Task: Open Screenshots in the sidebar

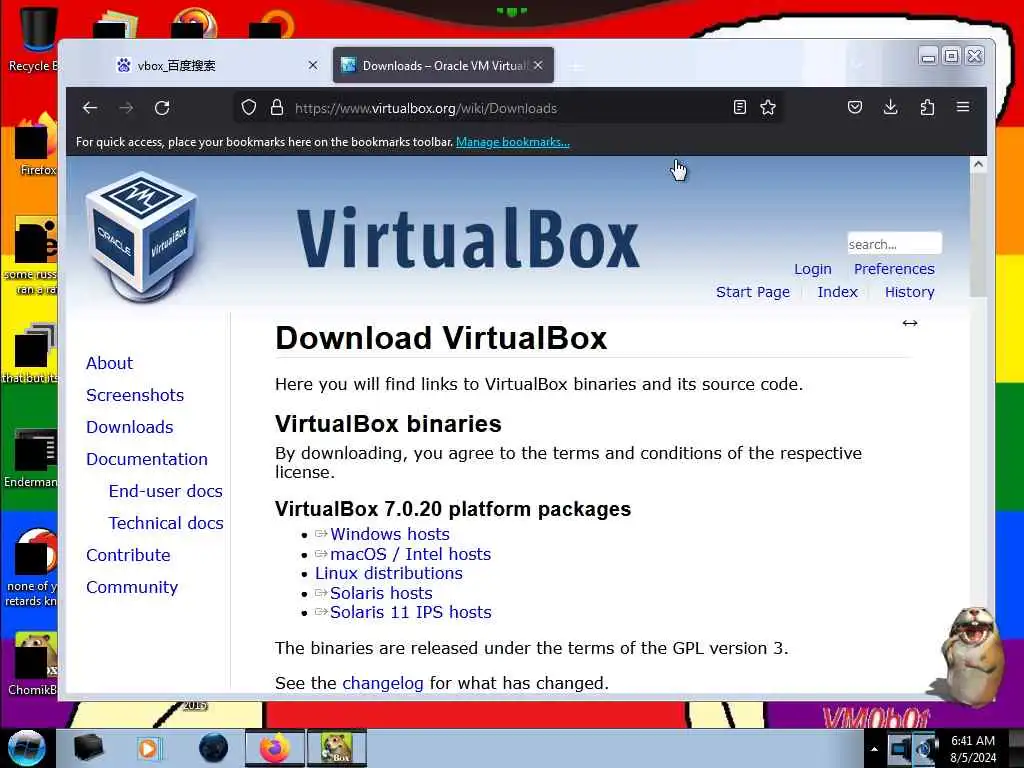Action: [135, 395]
